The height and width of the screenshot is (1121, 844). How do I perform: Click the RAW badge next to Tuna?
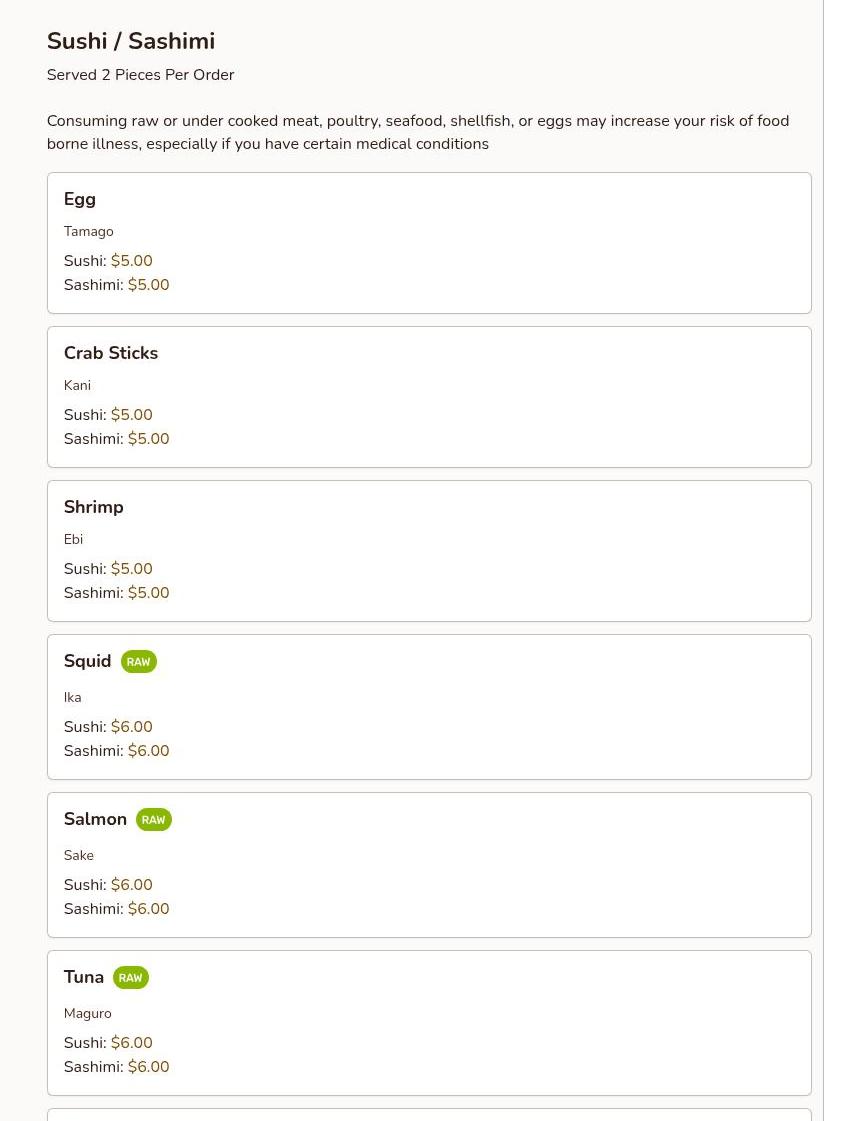130,978
